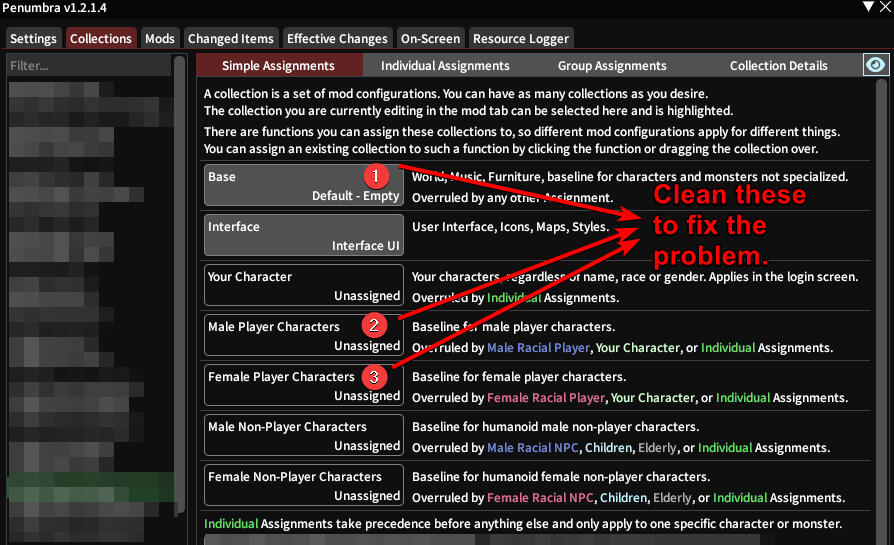This screenshot has width=894, height=545.
Task: Close the Penumbra window
Action: tap(884, 8)
